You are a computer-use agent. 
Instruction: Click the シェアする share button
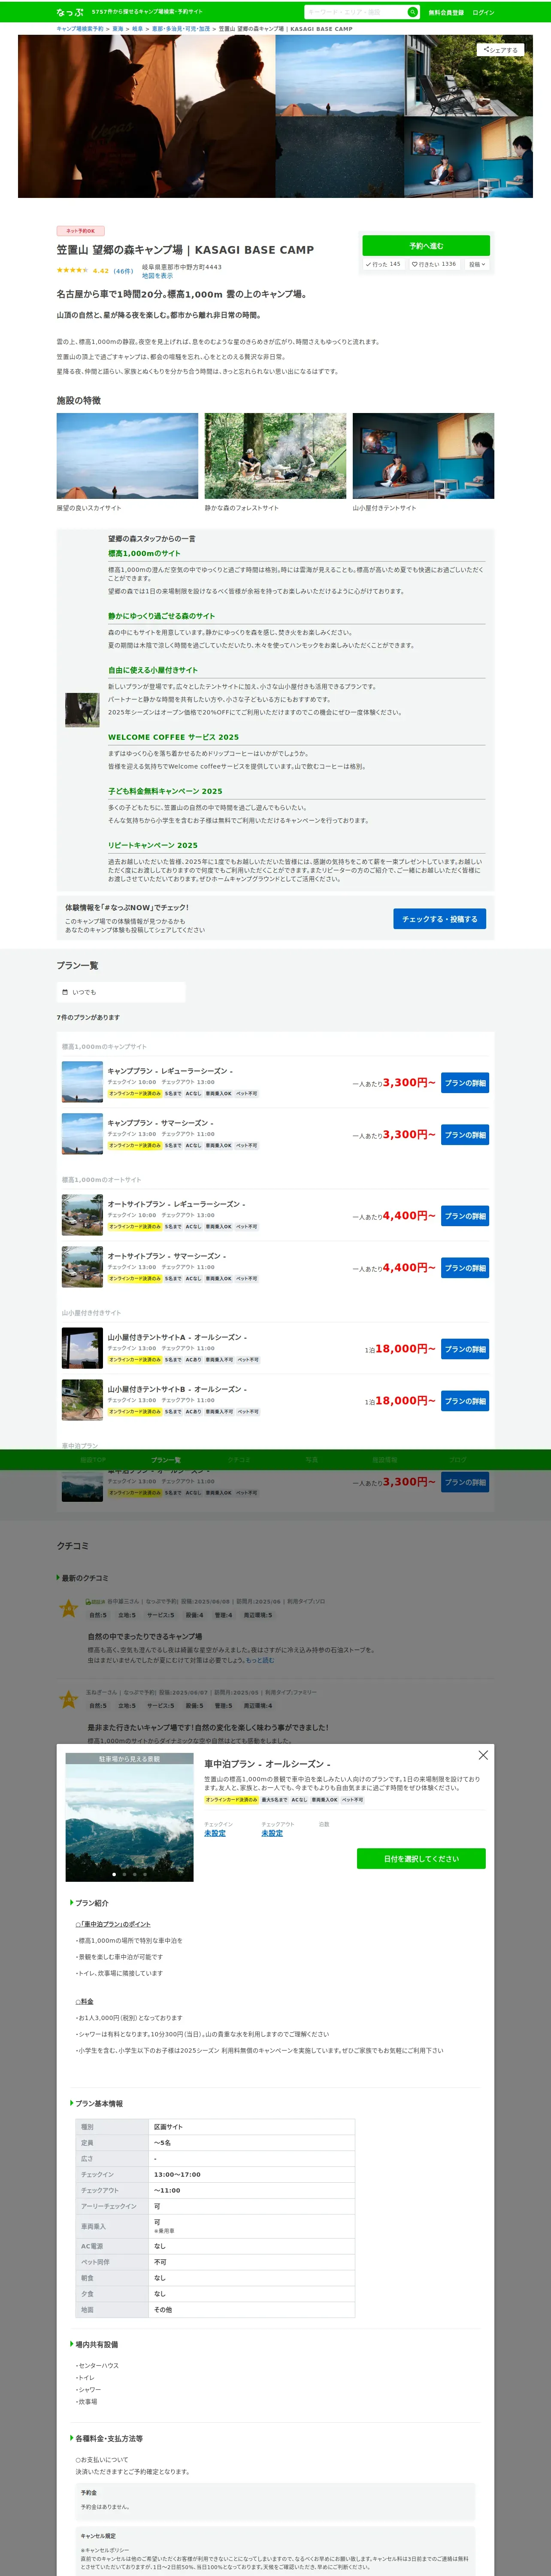click(501, 49)
